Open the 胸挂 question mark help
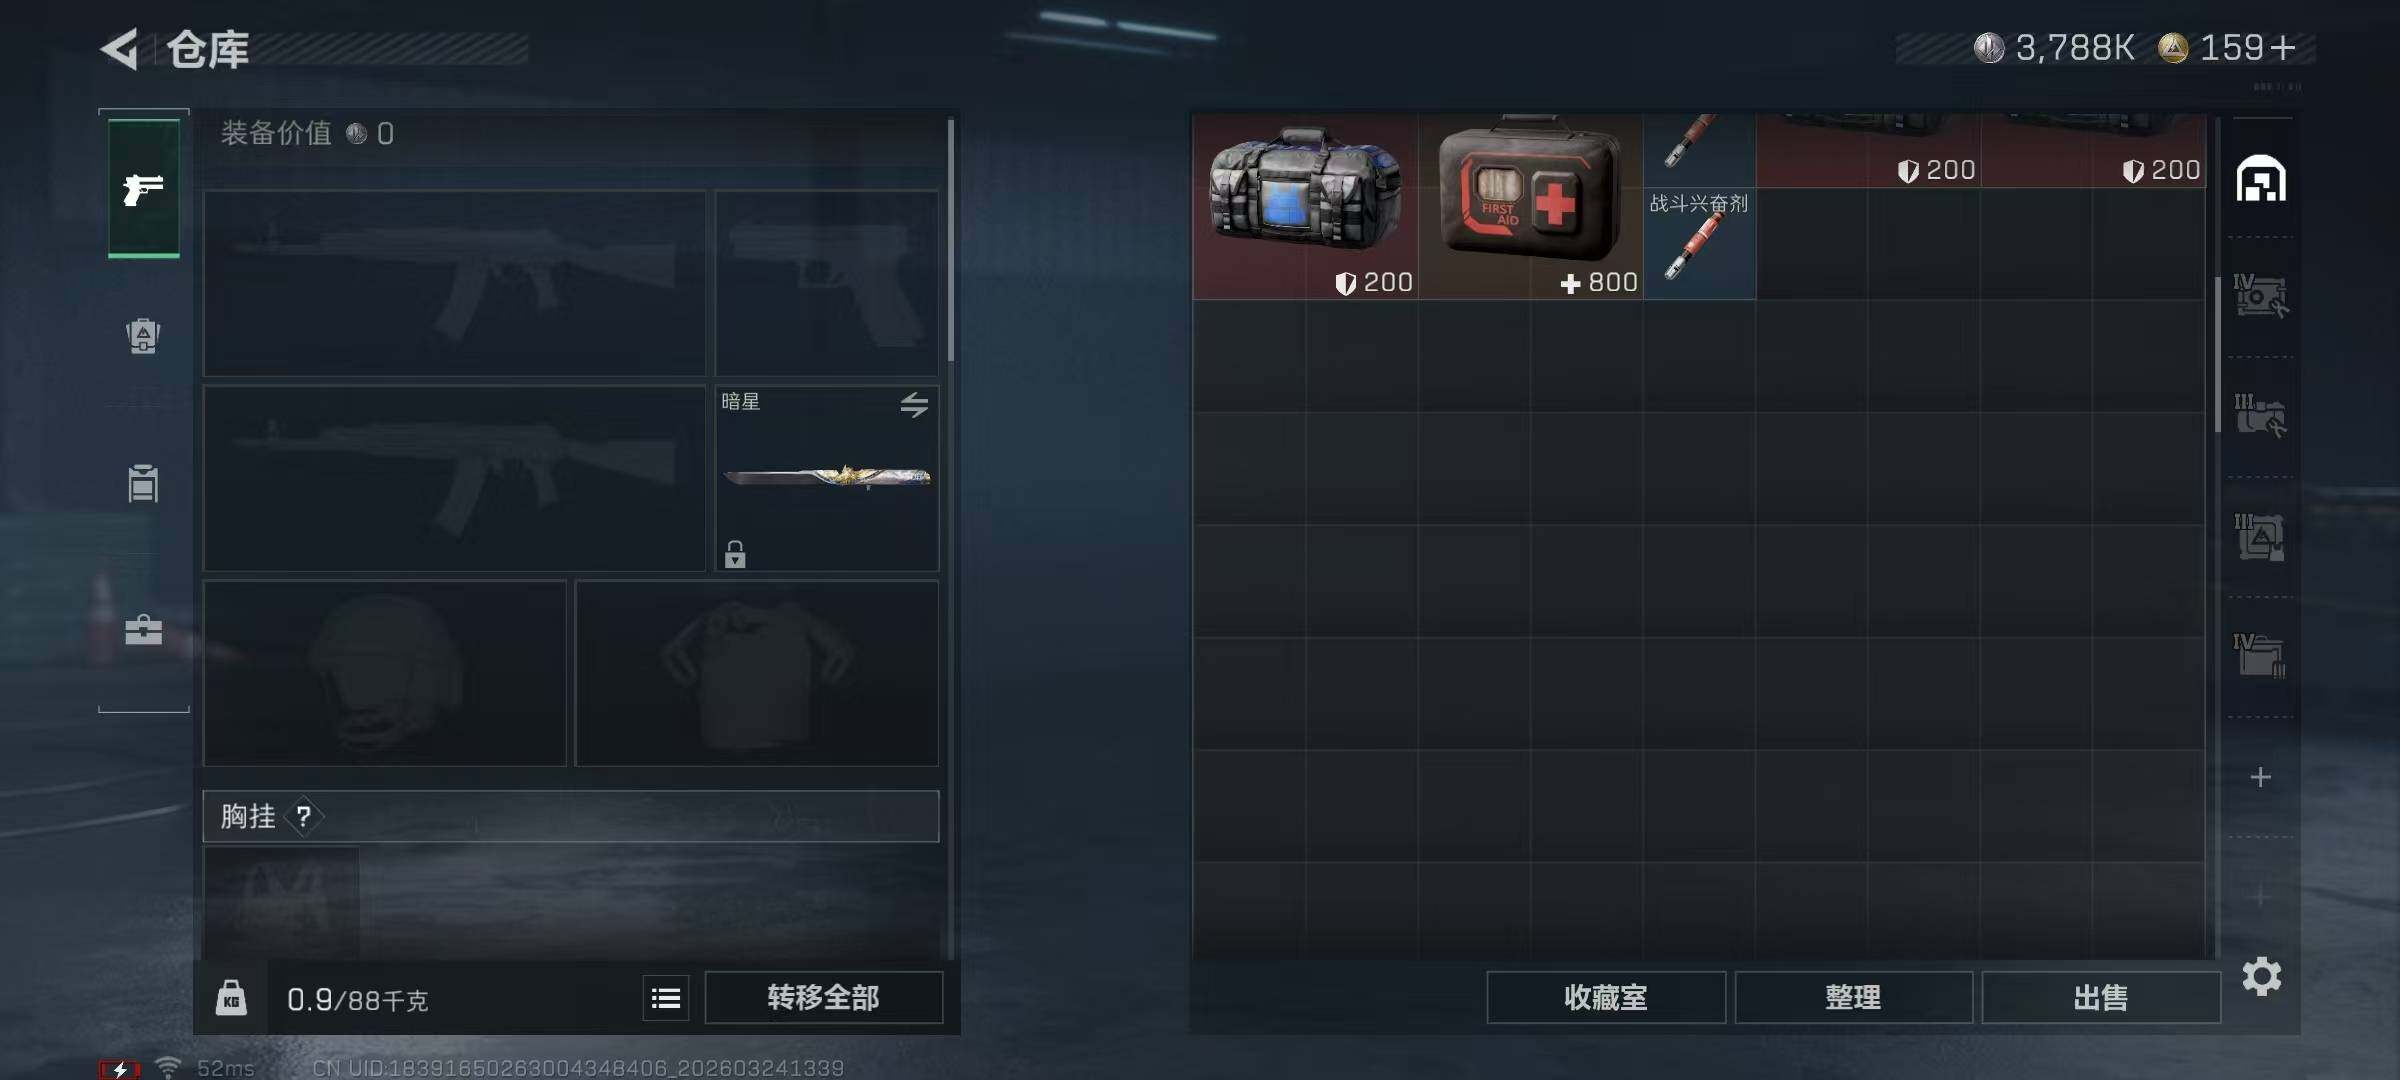This screenshot has height=1080, width=2400. click(303, 817)
